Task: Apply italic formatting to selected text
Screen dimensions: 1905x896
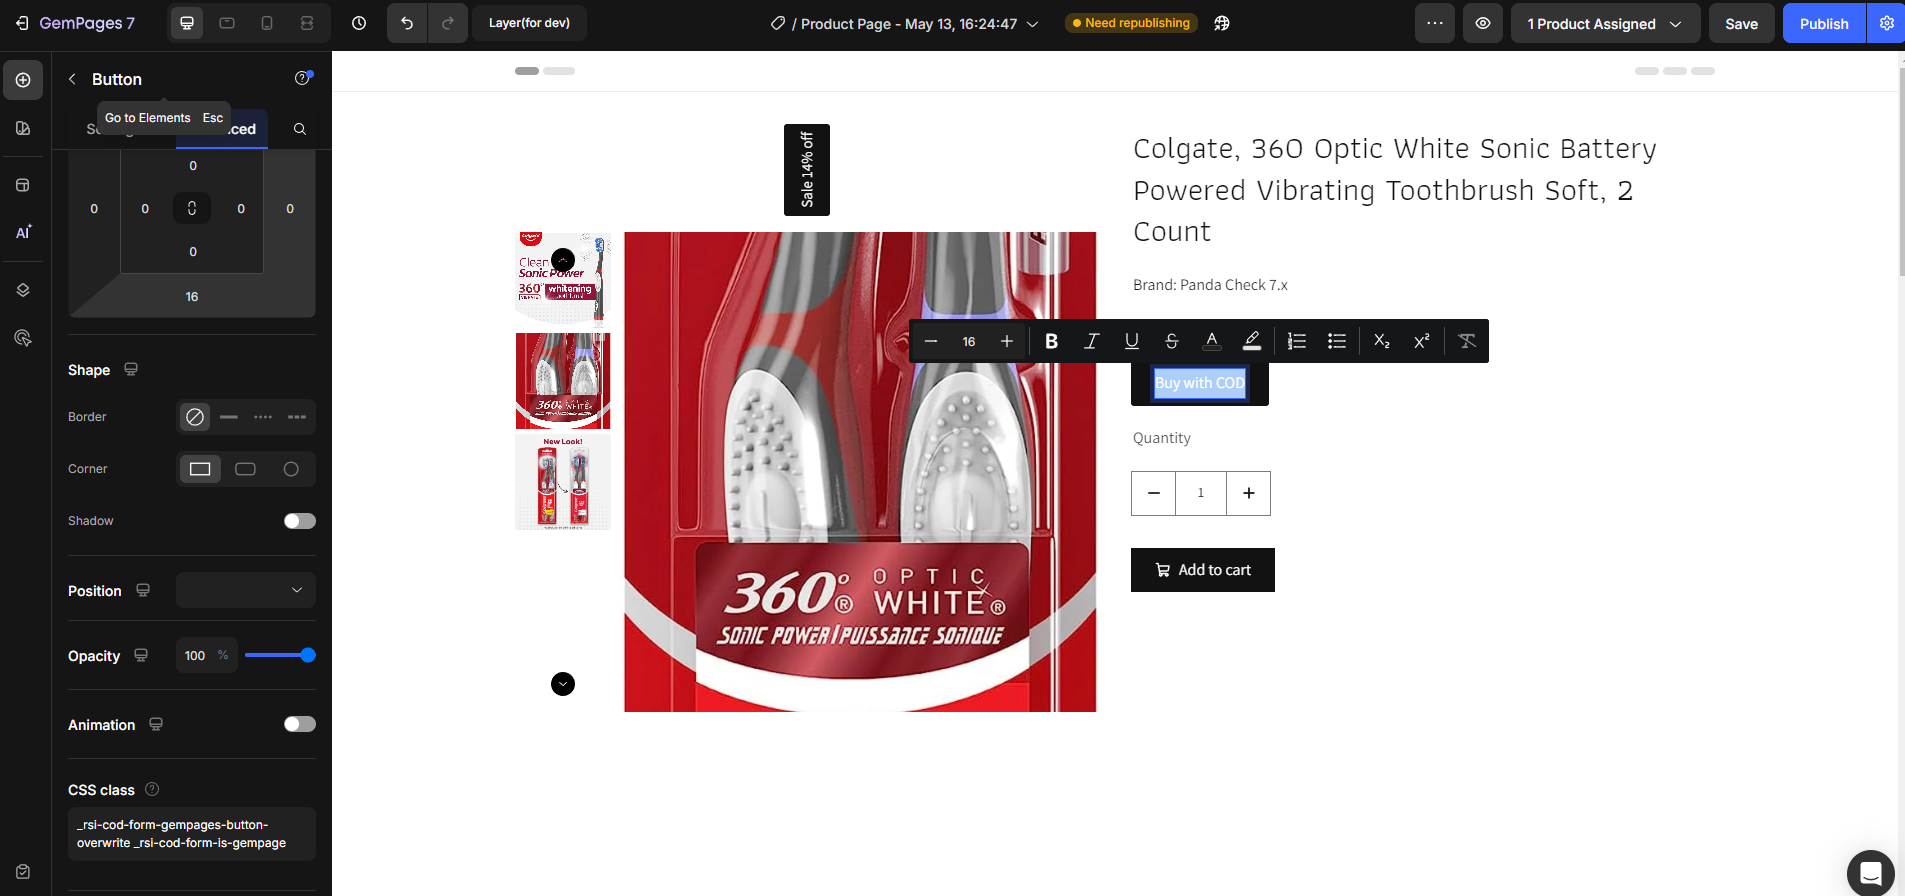Action: coord(1091,341)
